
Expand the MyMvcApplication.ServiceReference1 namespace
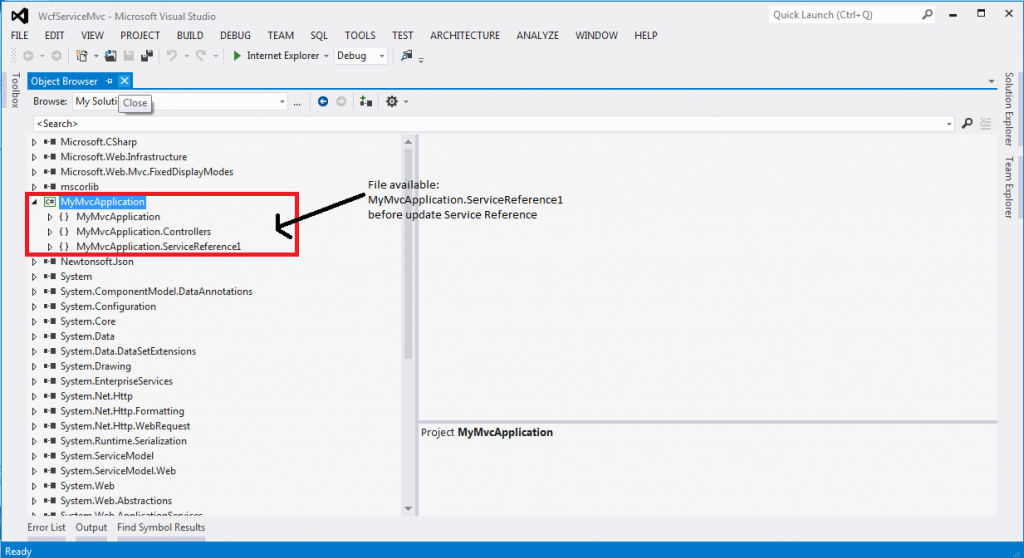point(50,247)
